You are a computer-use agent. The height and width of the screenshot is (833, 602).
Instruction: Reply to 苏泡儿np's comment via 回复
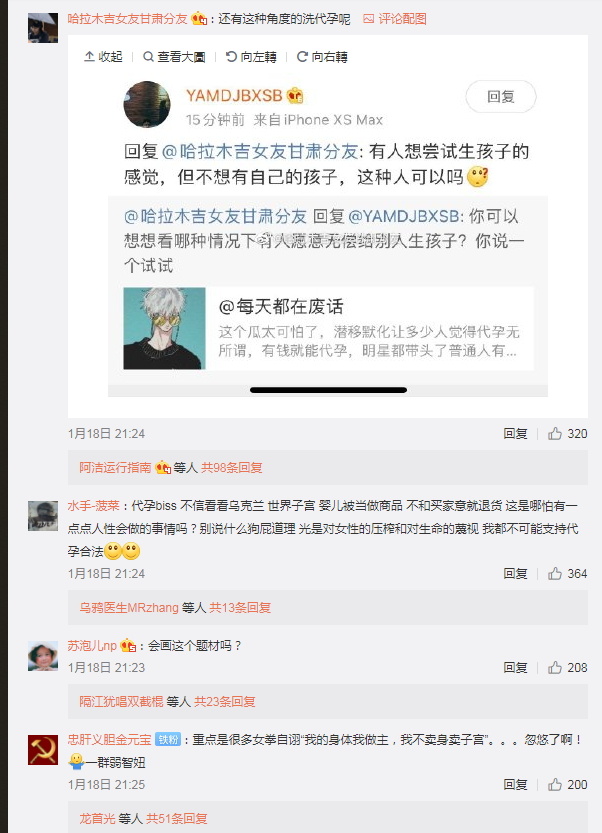coord(515,668)
